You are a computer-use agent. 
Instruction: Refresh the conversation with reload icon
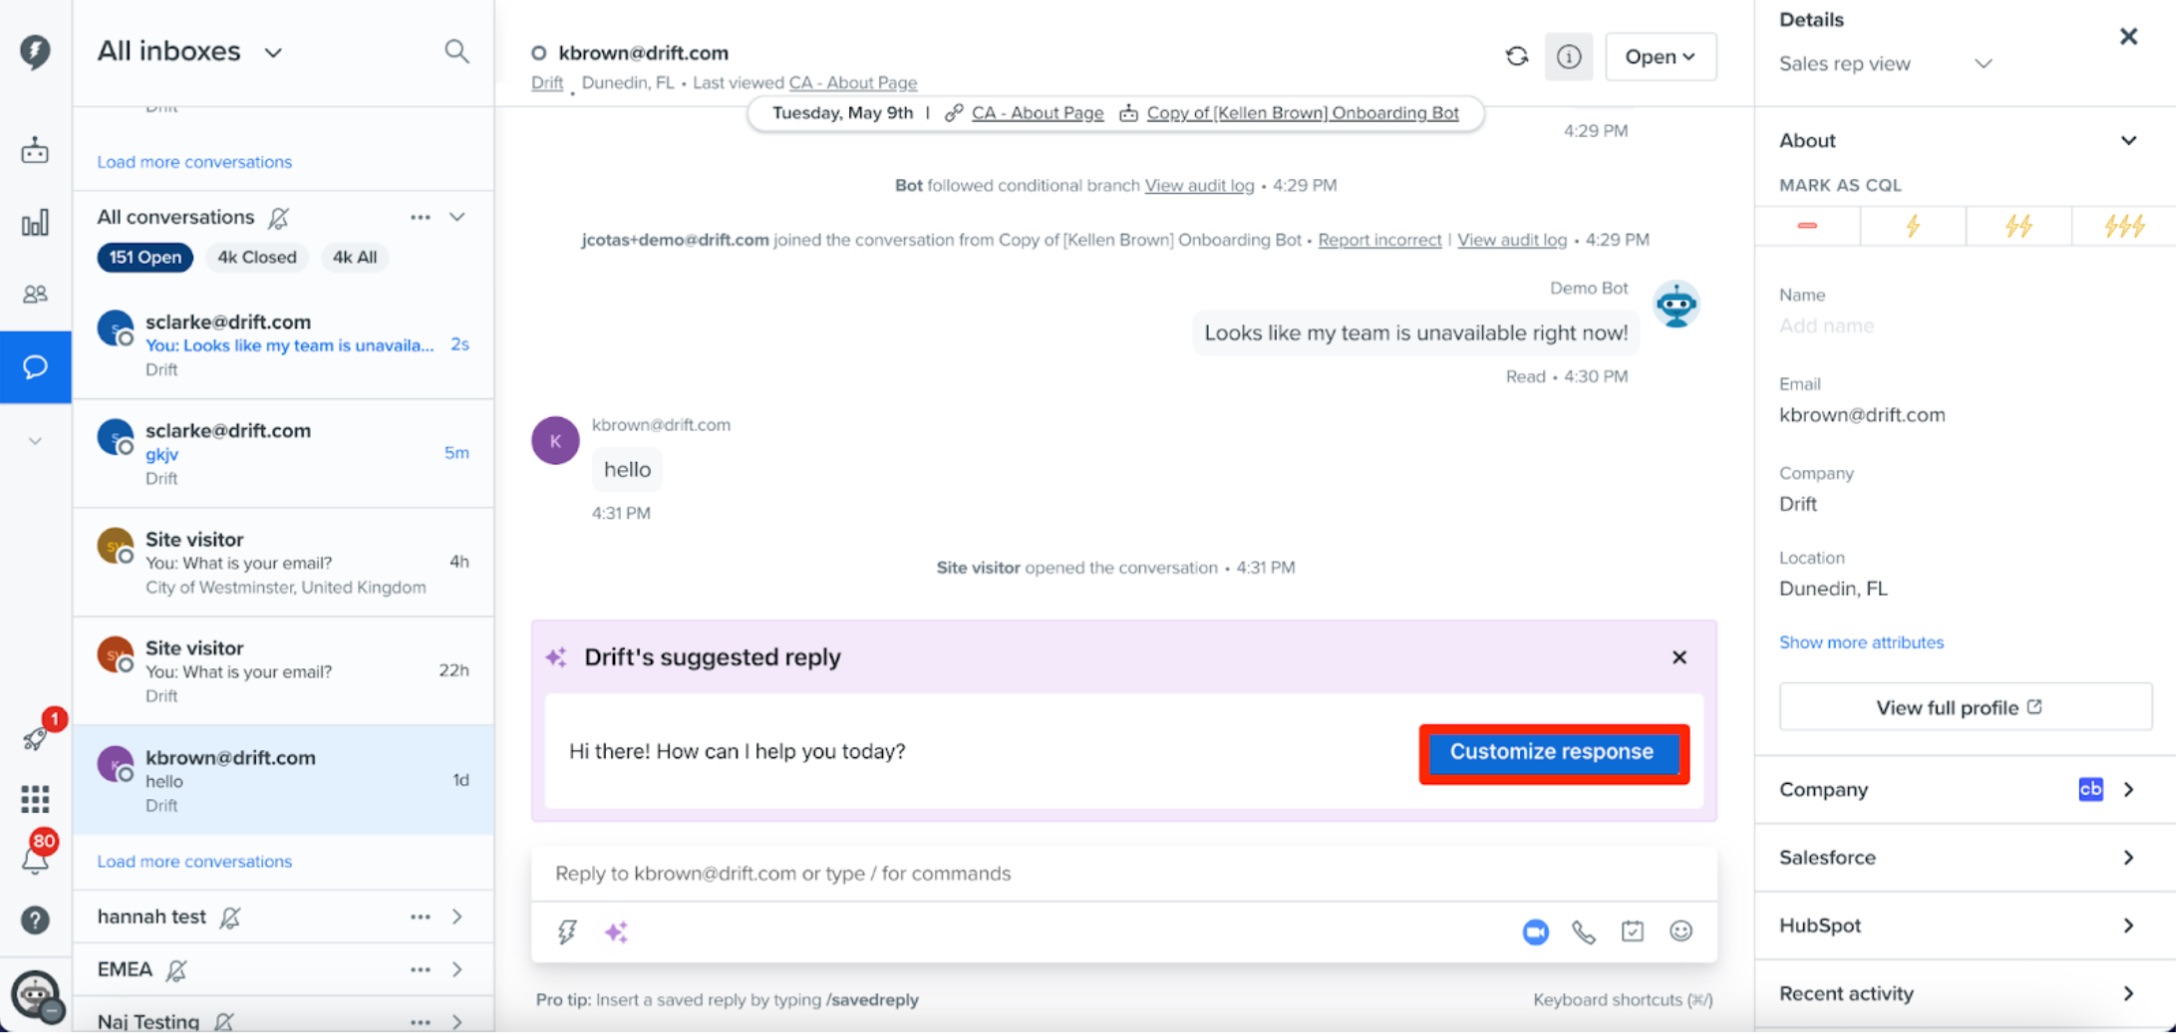pos(1516,57)
